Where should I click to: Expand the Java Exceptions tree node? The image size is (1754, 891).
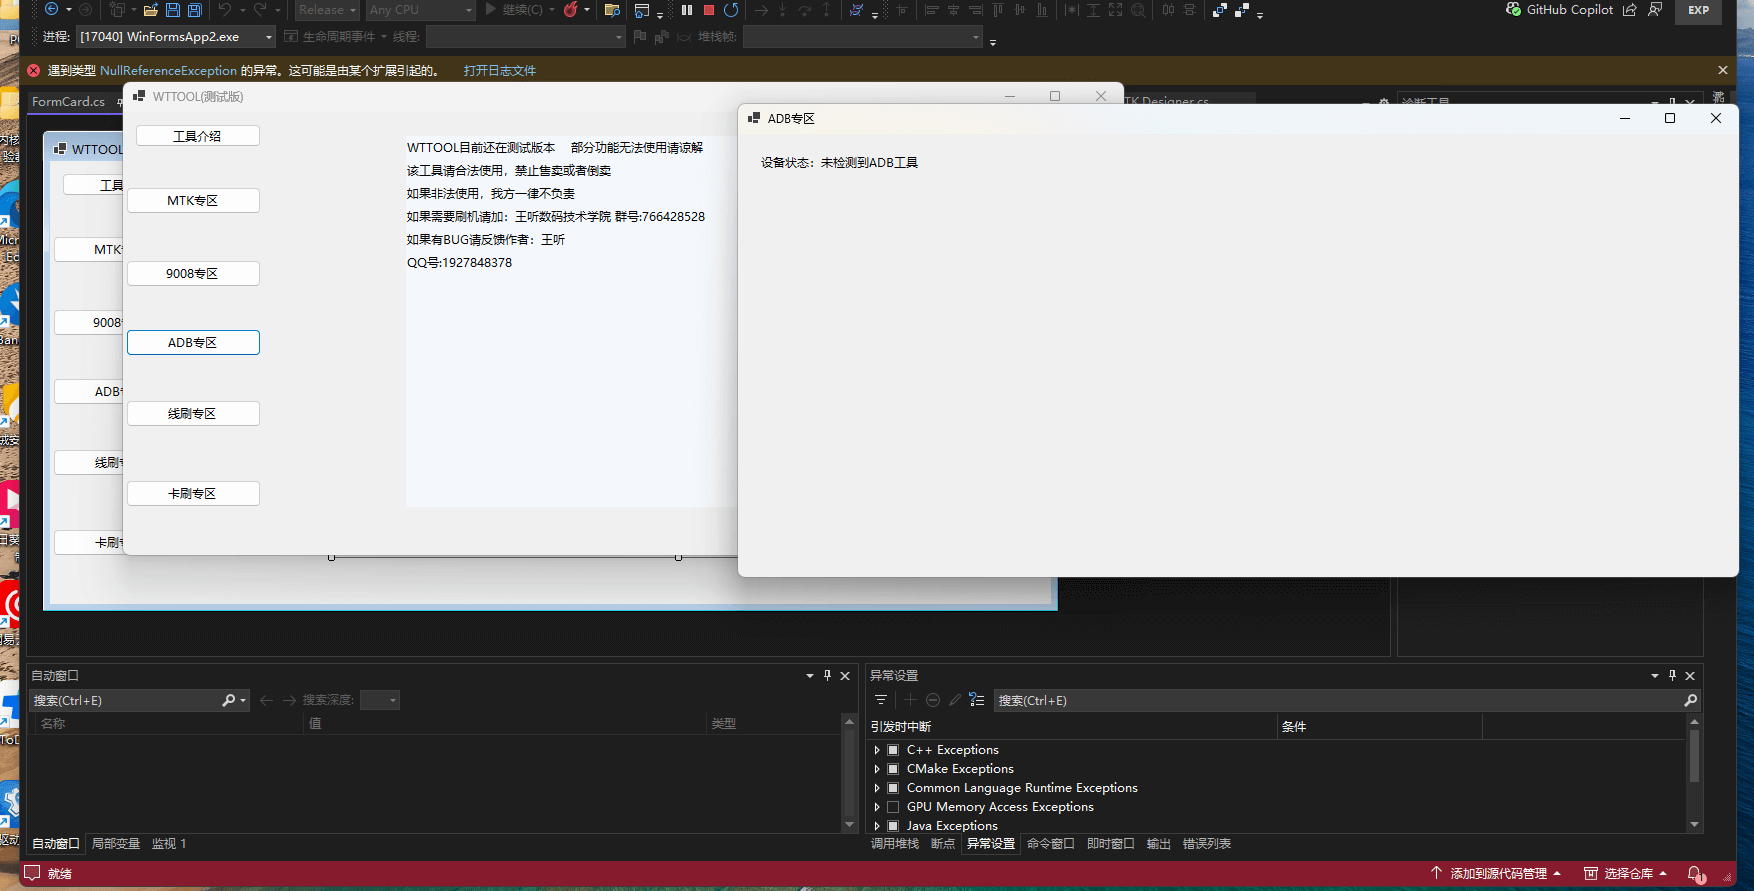click(x=877, y=826)
